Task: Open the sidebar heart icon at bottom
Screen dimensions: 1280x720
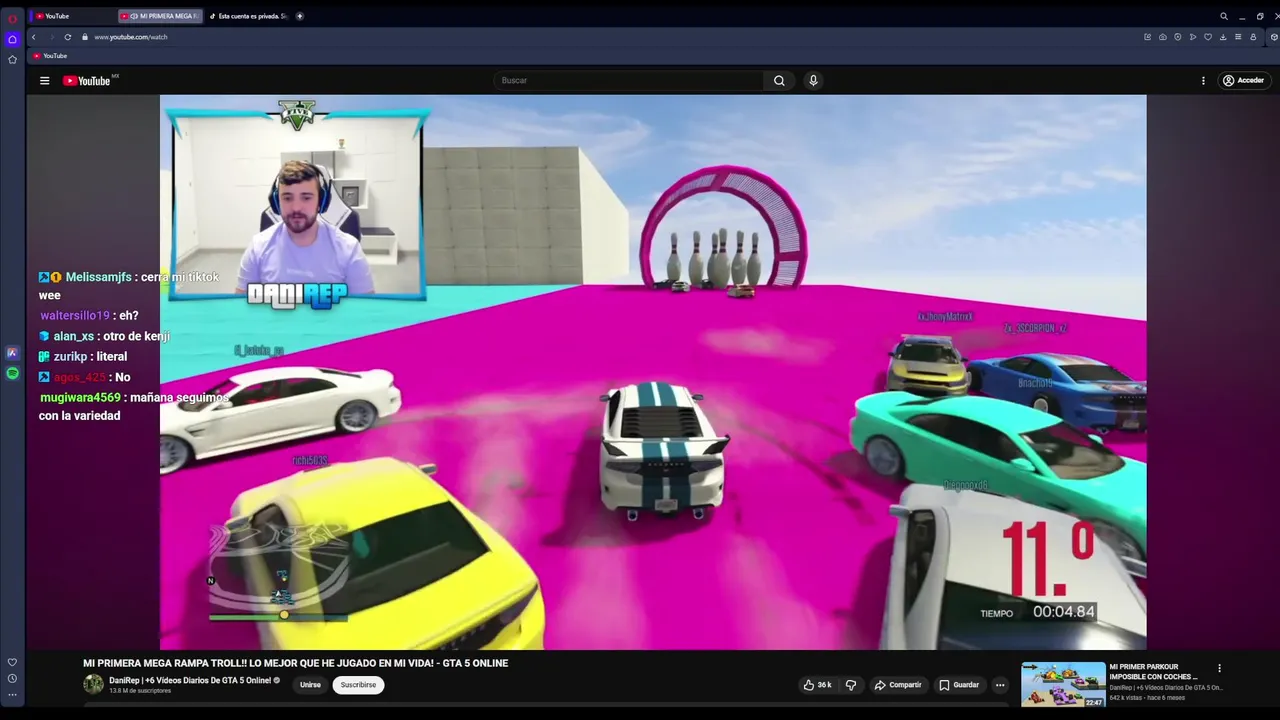Action: point(12,662)
